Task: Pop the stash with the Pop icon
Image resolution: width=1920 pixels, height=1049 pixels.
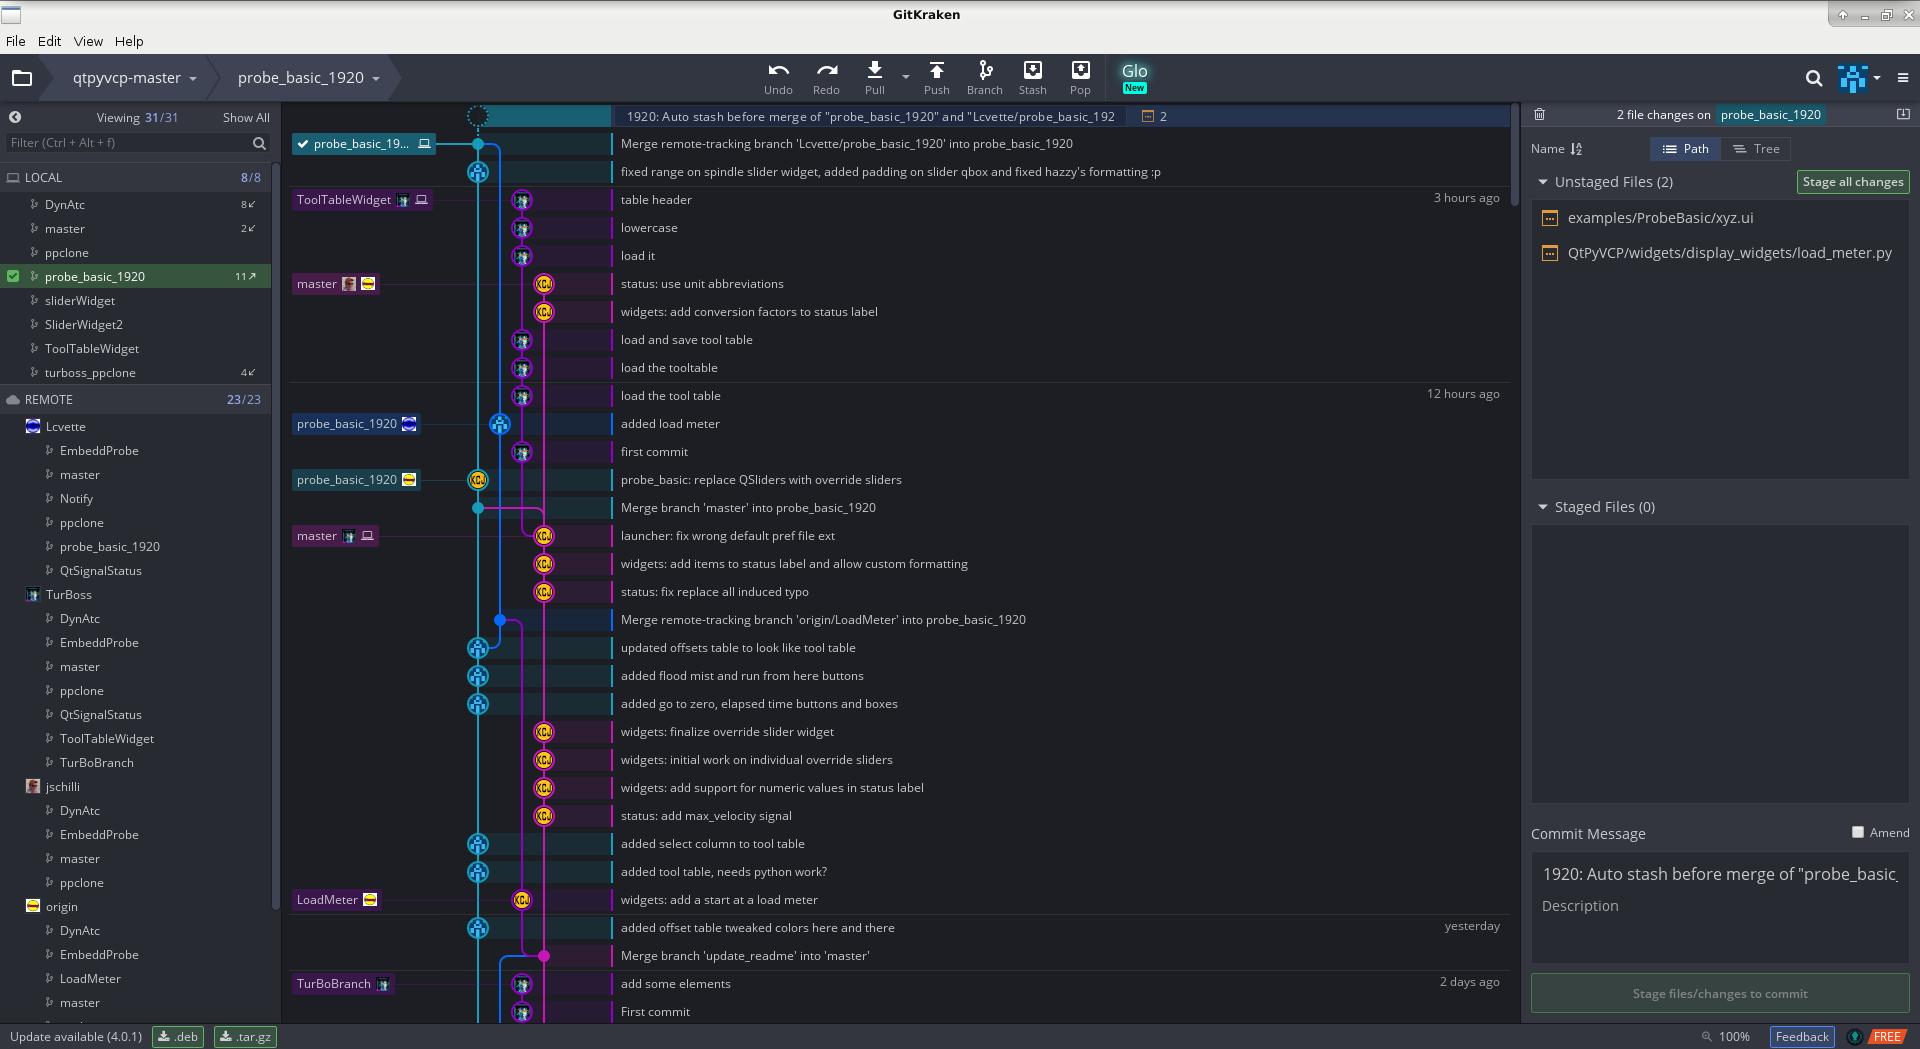Action: (1081, 78)
